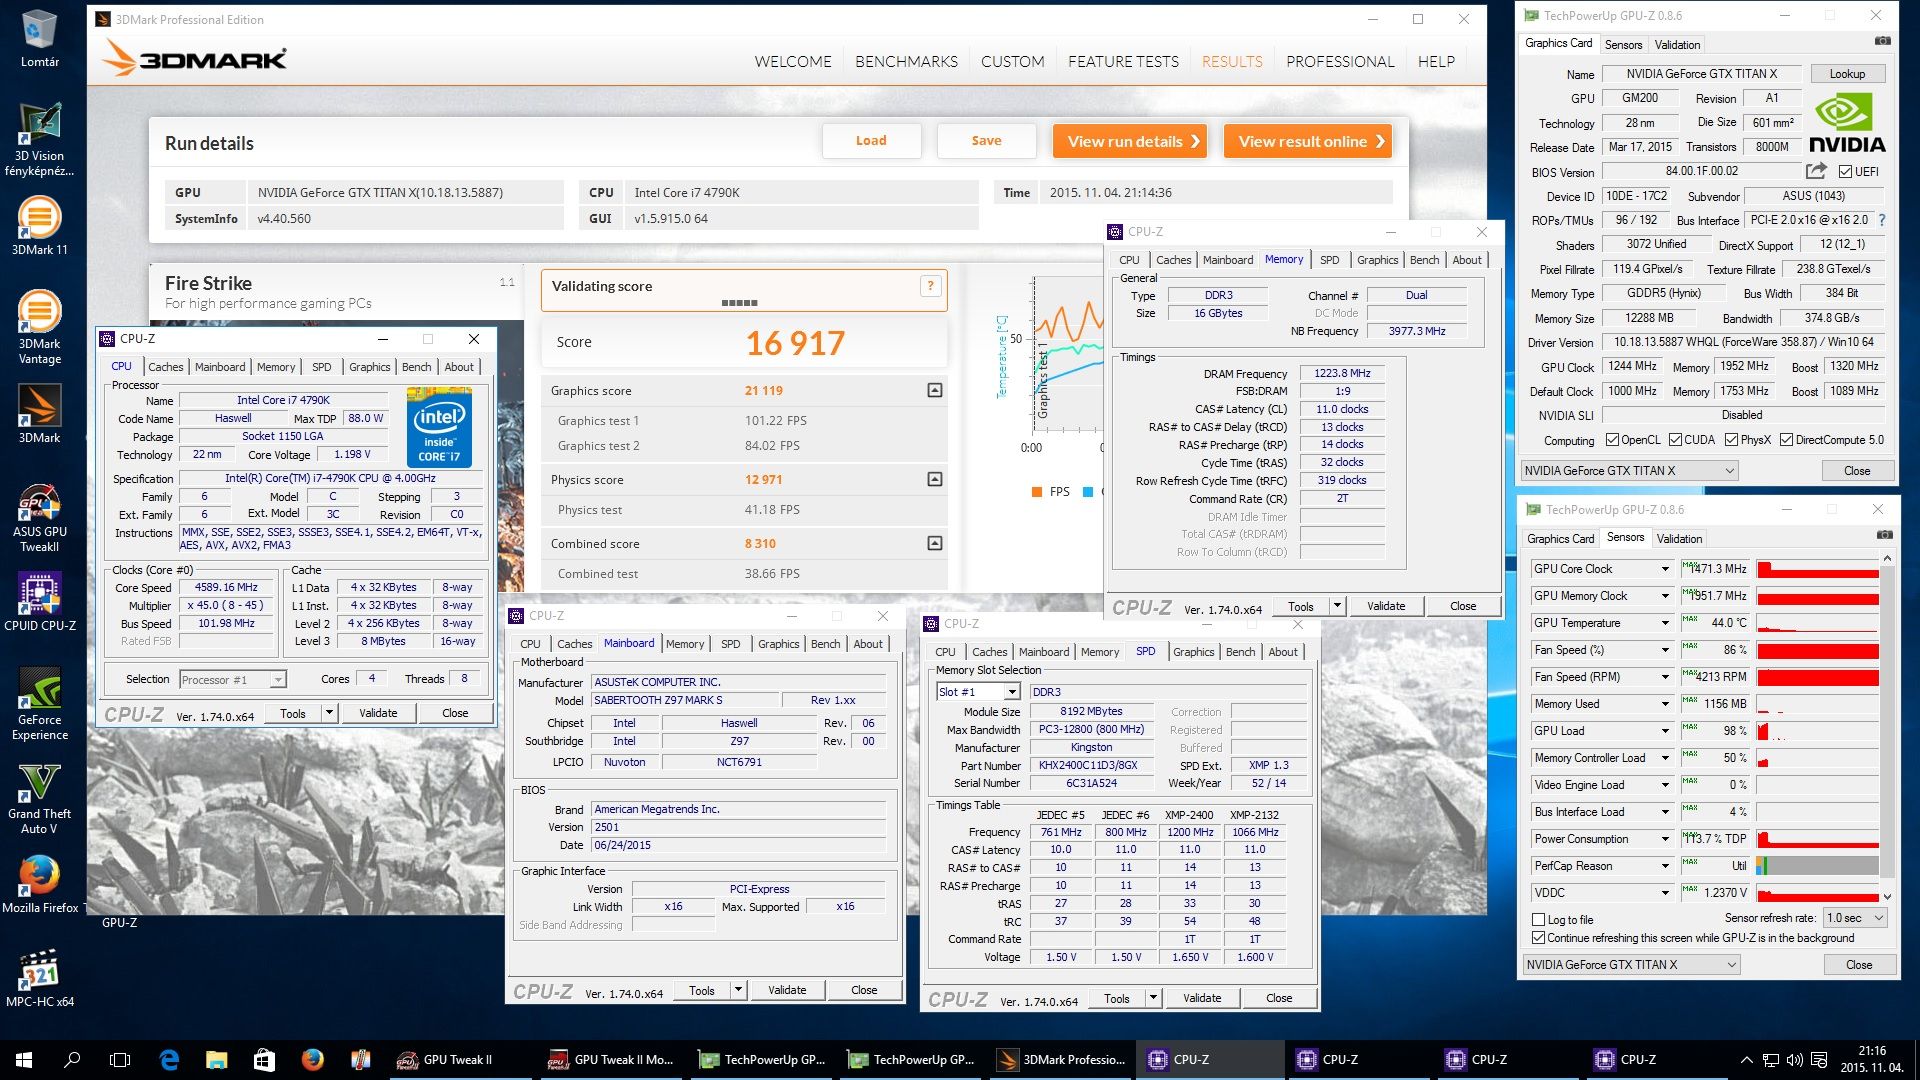
Task: Launch ASUS GPU TweakII desktop icon
Action: pos(39,516)
